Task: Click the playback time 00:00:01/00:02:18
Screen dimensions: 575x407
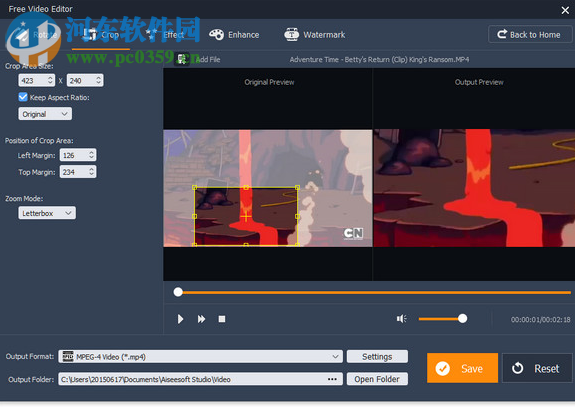Action: tap(541, 320)
